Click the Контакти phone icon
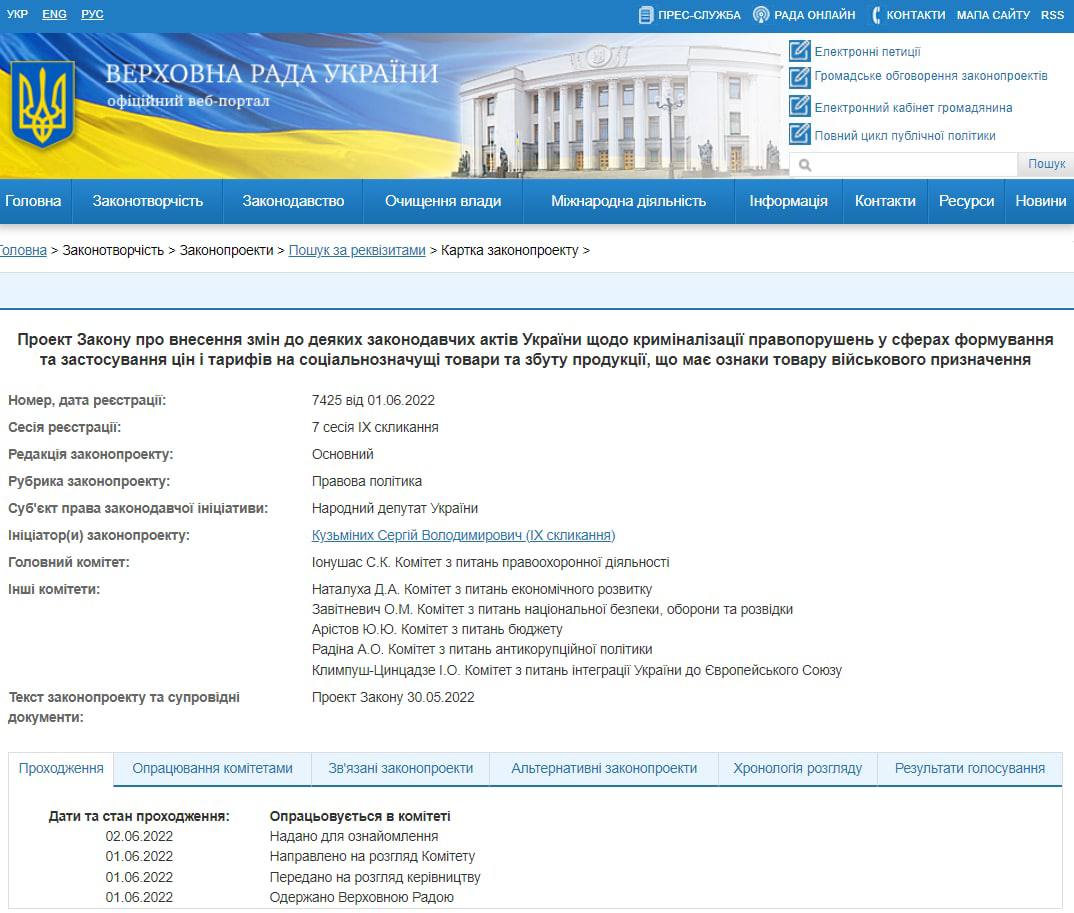 876,15
